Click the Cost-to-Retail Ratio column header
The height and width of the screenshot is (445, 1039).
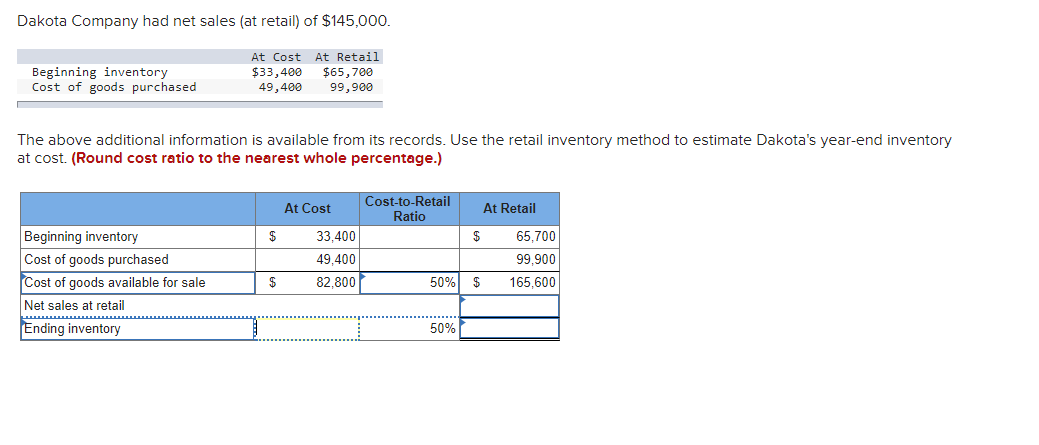point(408,209)
